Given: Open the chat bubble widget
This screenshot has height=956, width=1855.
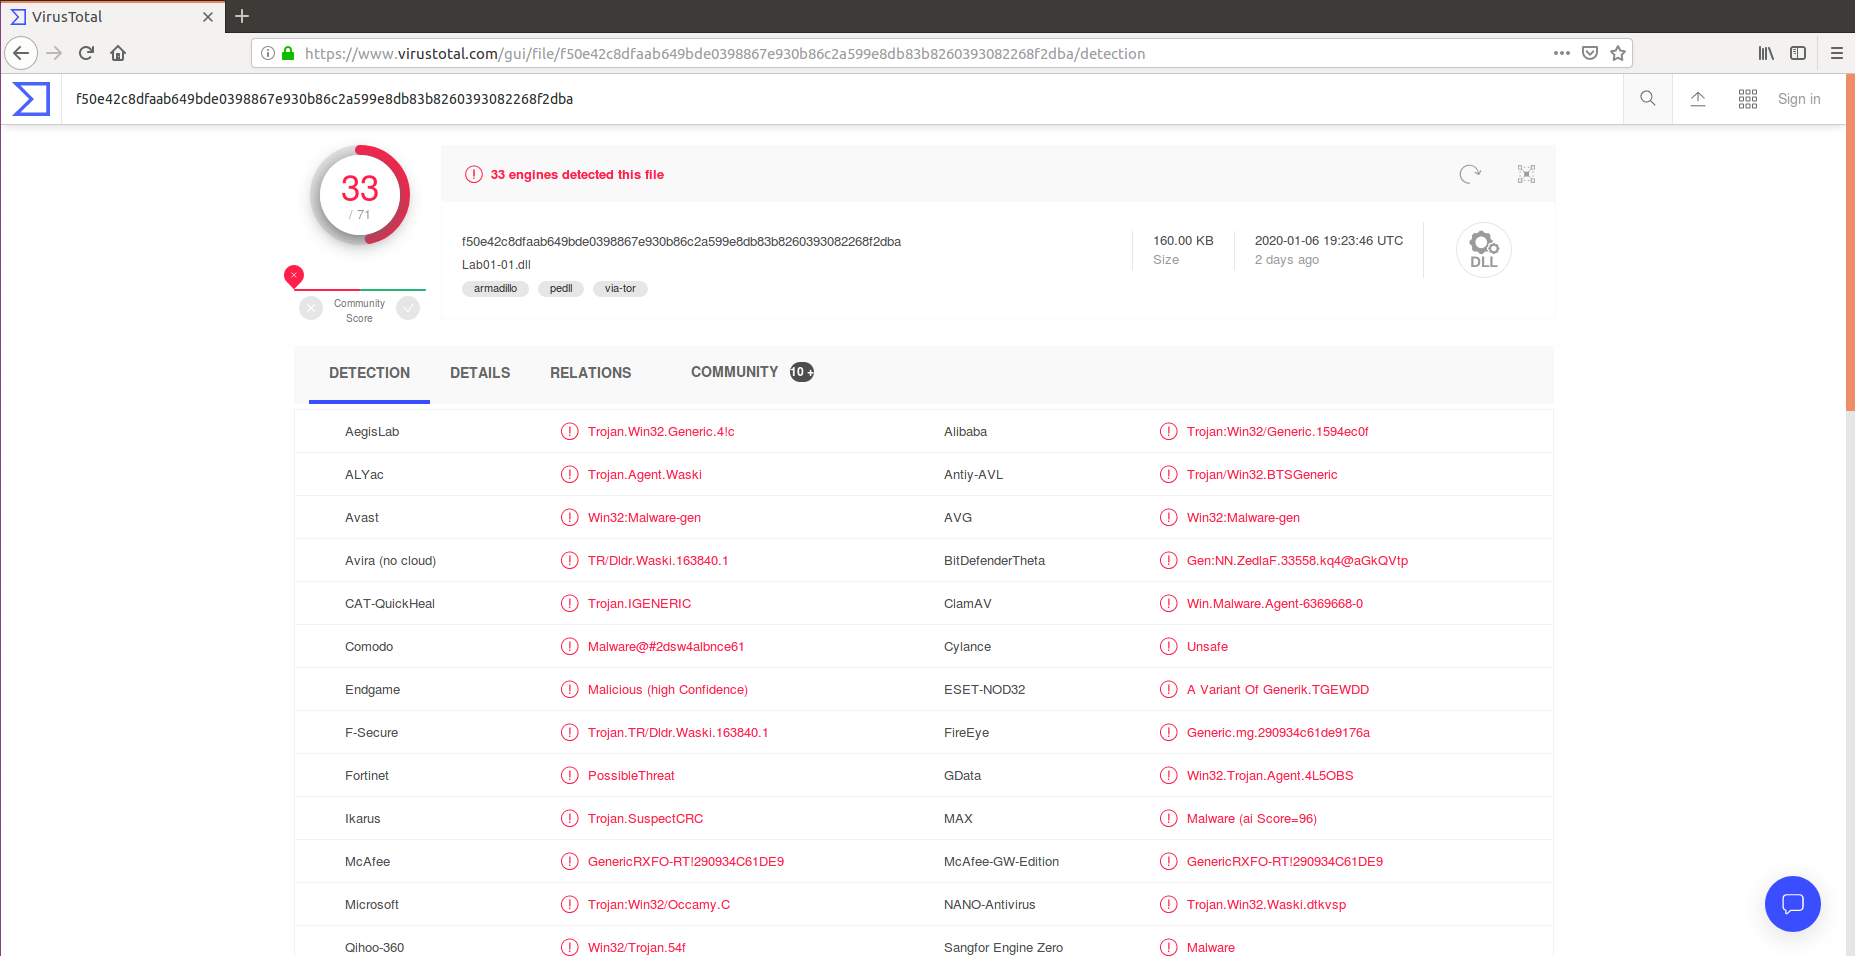Looking at the screenshot, I should 1793,904.
